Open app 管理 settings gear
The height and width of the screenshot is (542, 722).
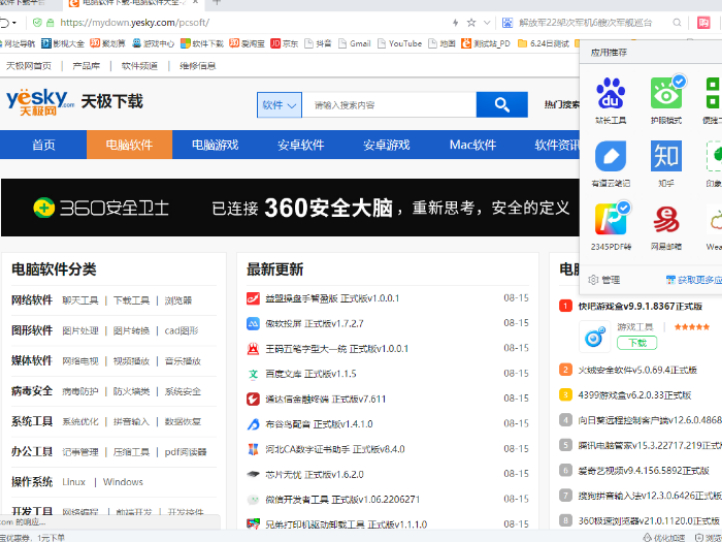point(604,280)
